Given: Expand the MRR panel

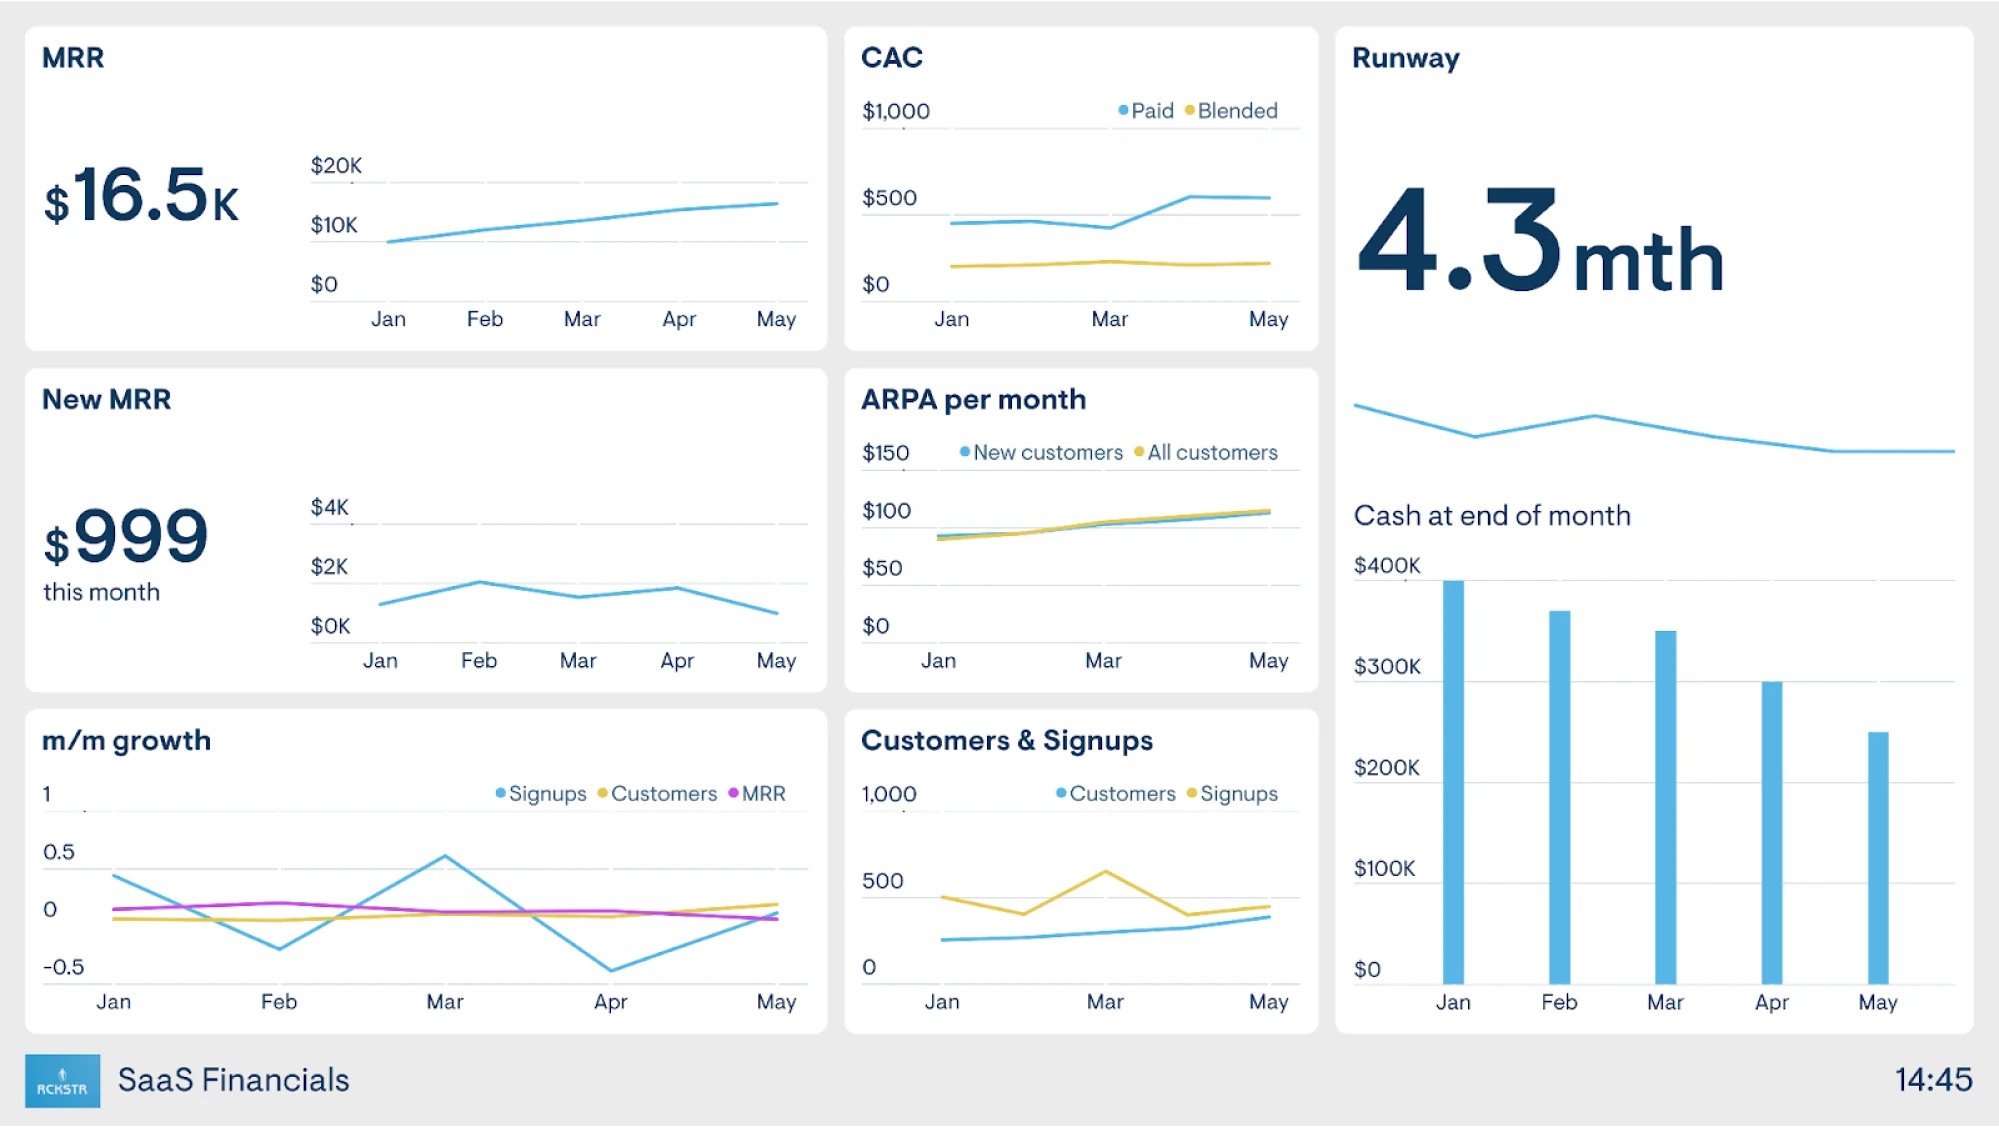Looking at the screenshot, I should coord(72,58).
